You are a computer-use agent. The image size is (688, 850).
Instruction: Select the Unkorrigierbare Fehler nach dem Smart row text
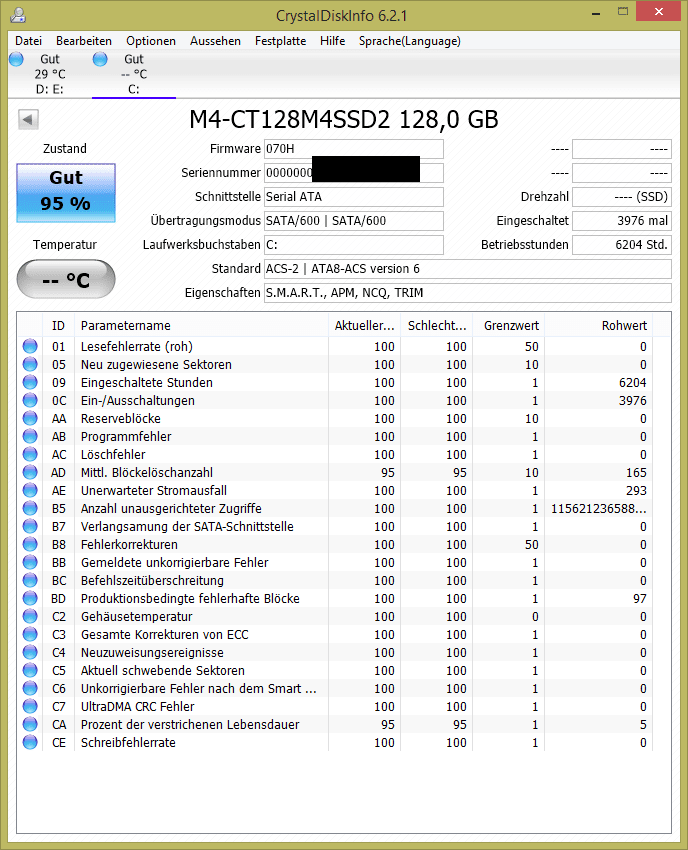[x=198, y=688]
